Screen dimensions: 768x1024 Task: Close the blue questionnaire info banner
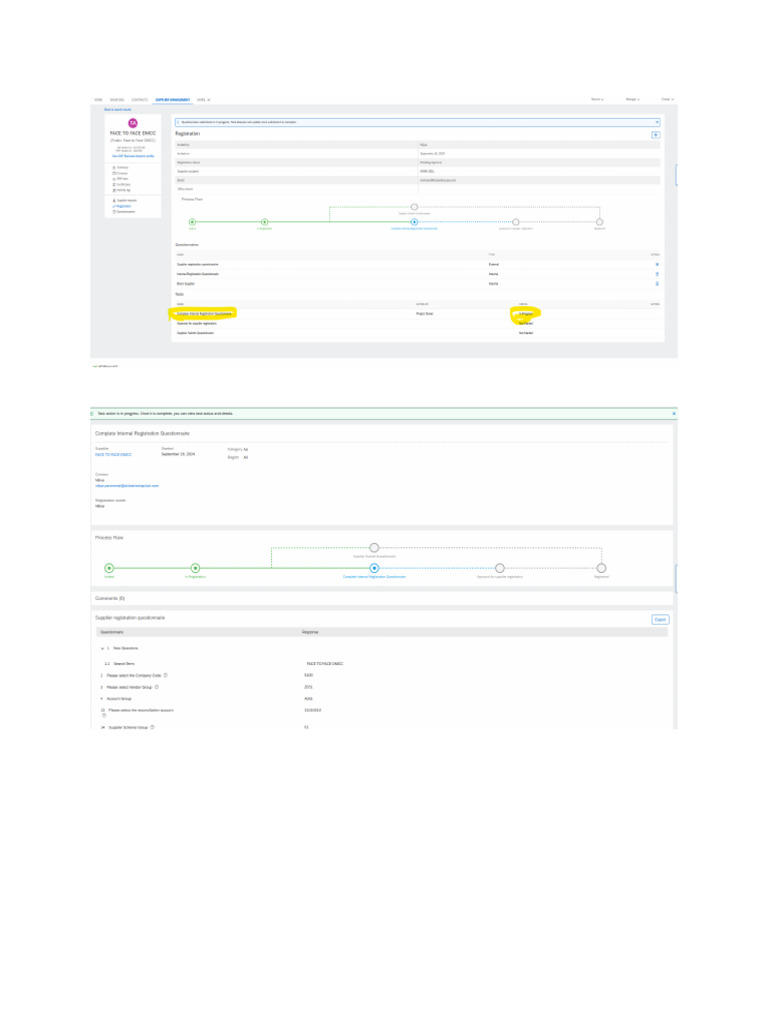click(657, 122)
